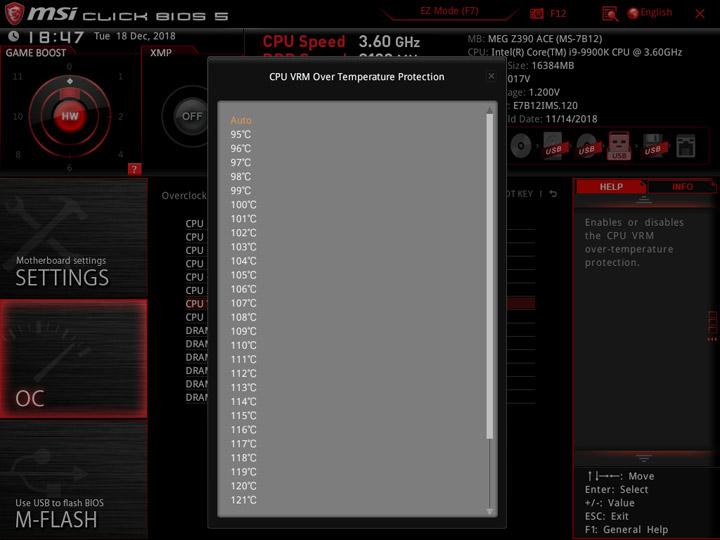Click the scroll up arrow in popup
This screenshot has width=720, height=540.
click(489, 110)
